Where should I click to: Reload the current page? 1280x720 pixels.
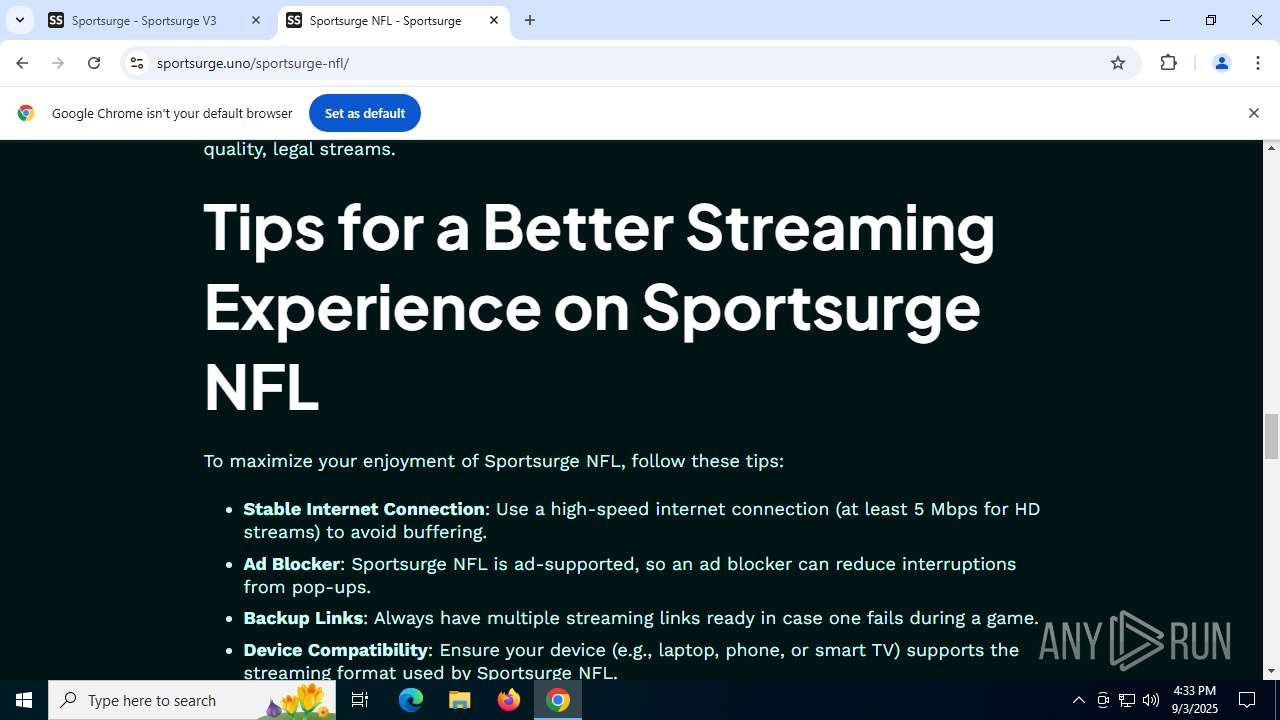[x=94, y=63]
